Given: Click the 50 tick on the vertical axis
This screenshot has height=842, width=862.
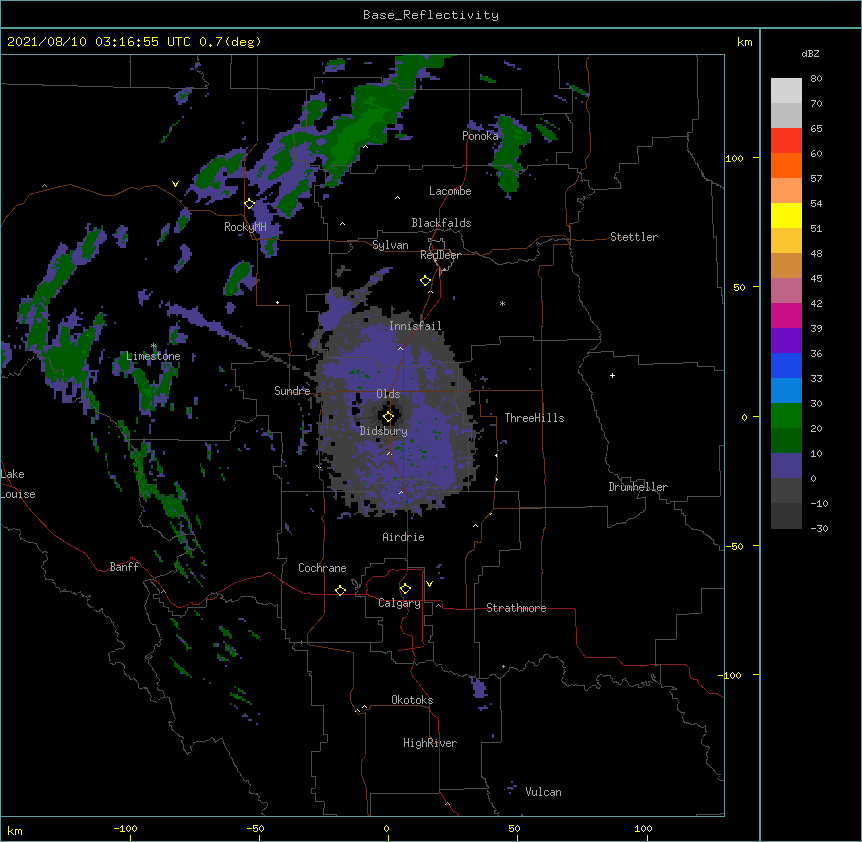Looking at the screenshot, I should coord(739,287).
